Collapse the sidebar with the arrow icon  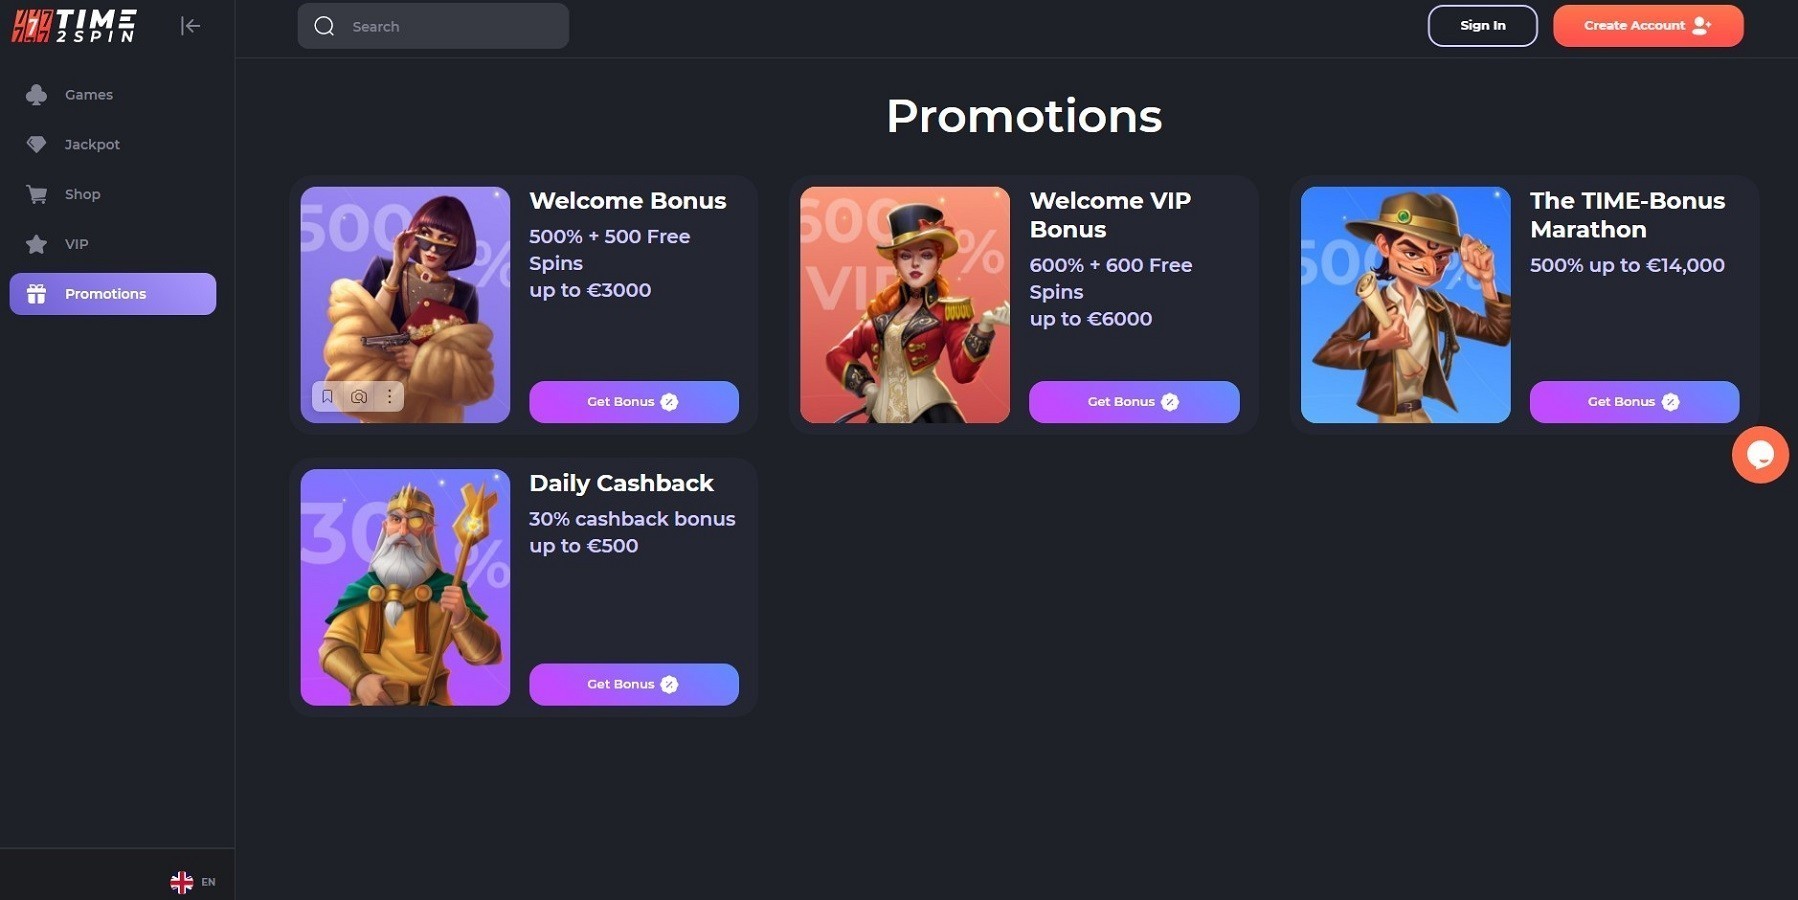pos(190,26)
